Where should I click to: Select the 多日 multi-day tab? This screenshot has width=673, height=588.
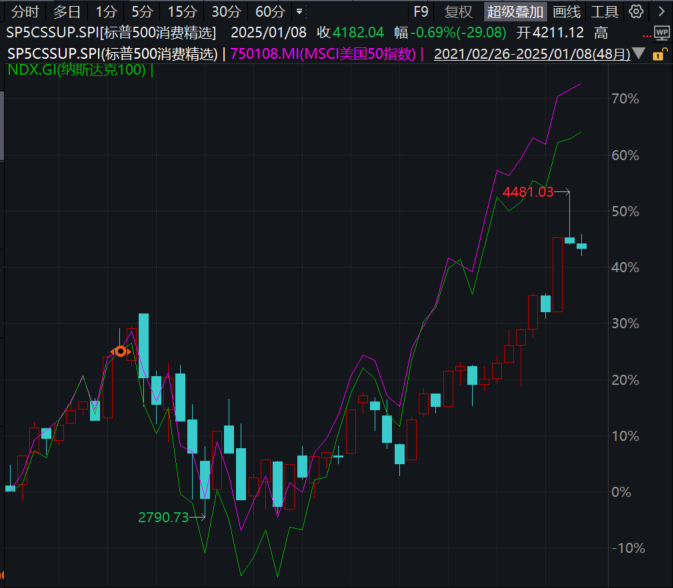tap(67, 12)
